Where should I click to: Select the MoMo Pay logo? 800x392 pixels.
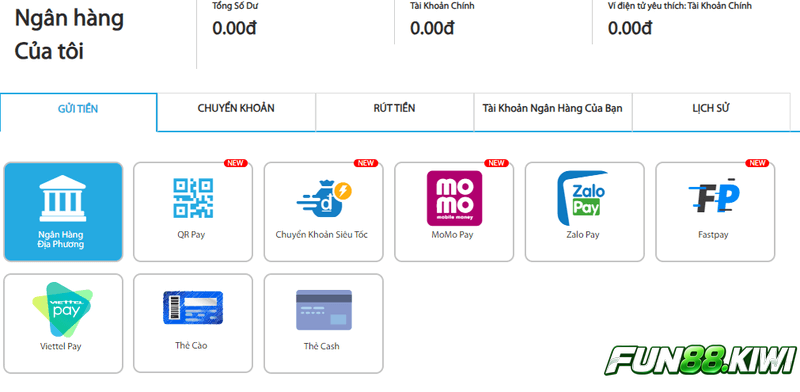pos(454,198)
